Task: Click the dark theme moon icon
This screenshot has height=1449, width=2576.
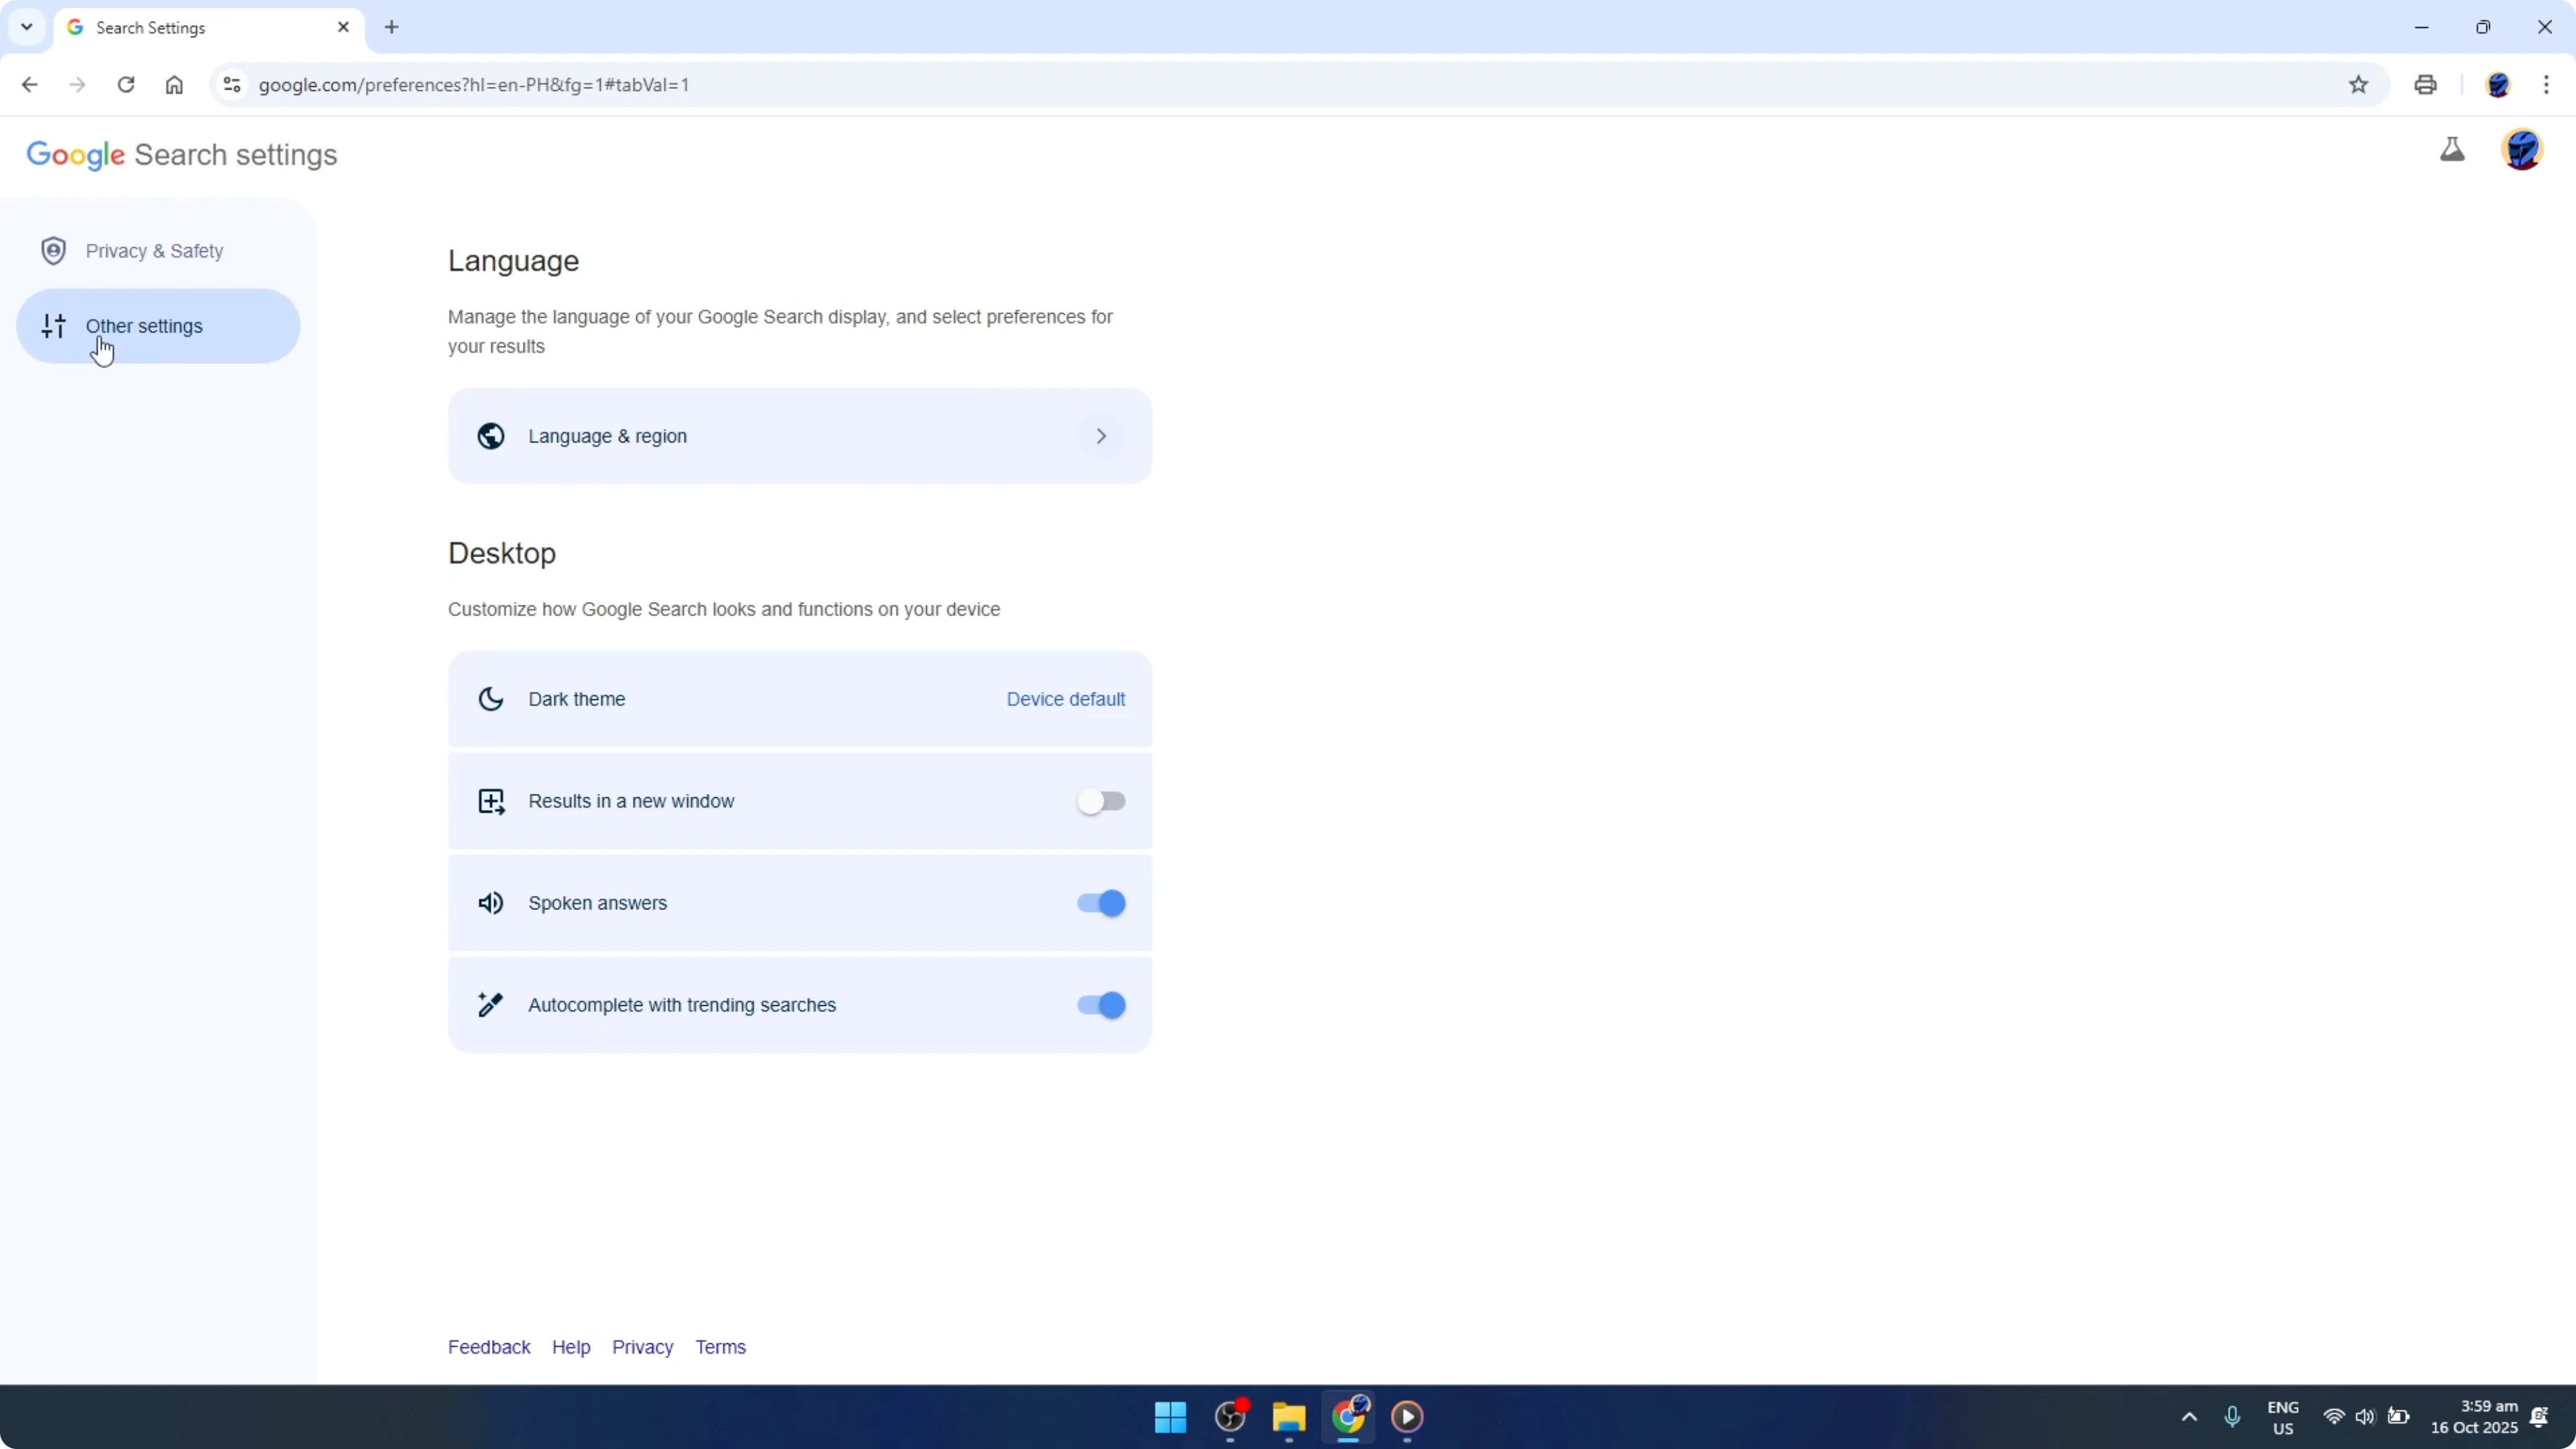Action: 490,699
